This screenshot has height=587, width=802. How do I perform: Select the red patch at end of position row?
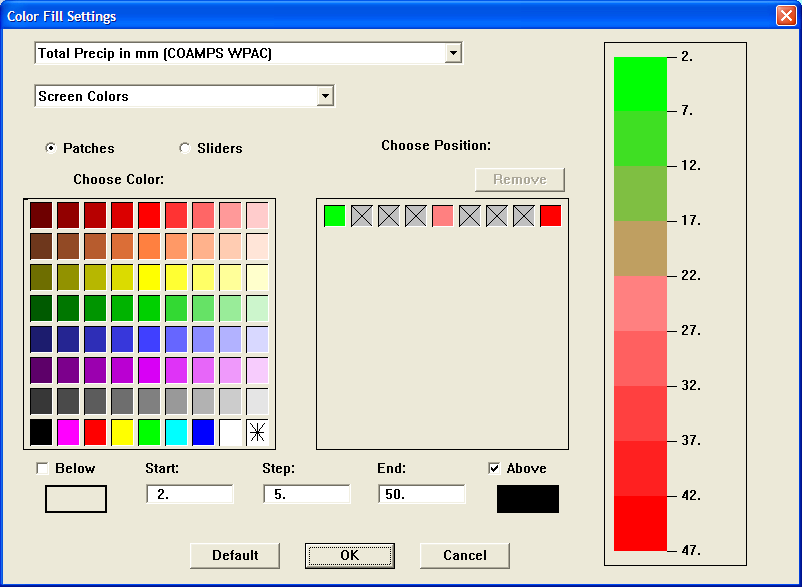pos(551,214)
